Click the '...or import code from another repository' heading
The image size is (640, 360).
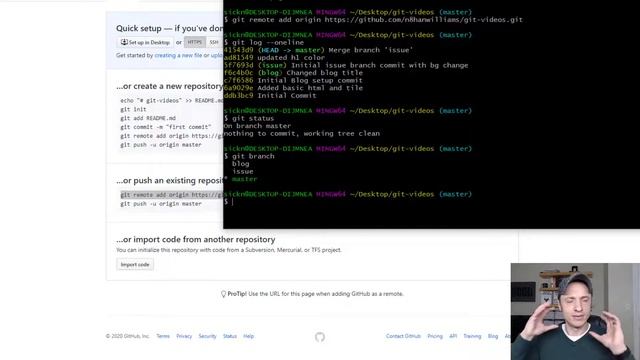[x=196, y=240]
